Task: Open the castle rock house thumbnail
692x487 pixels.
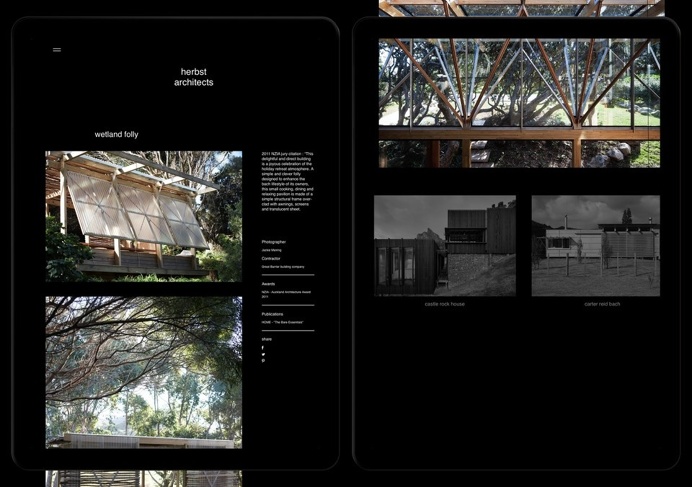Action: (445, 245)
